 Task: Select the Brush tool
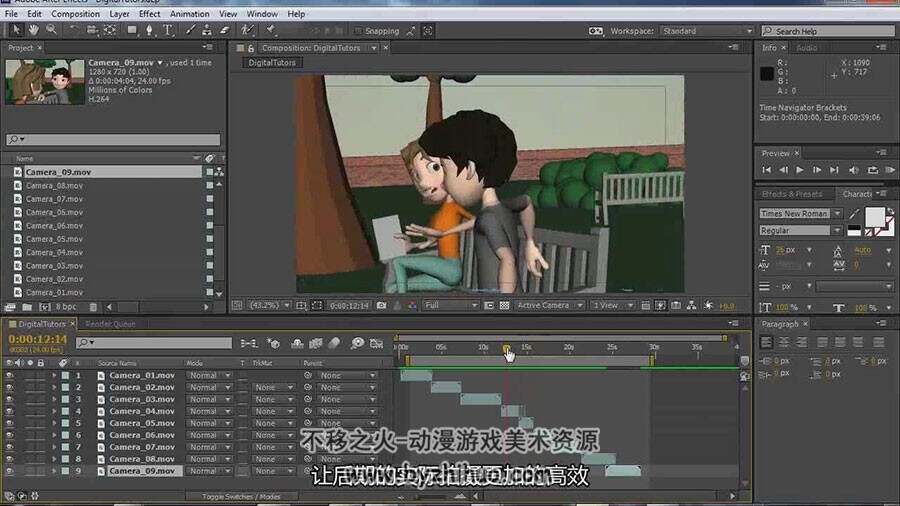click(x=191, y=30)
